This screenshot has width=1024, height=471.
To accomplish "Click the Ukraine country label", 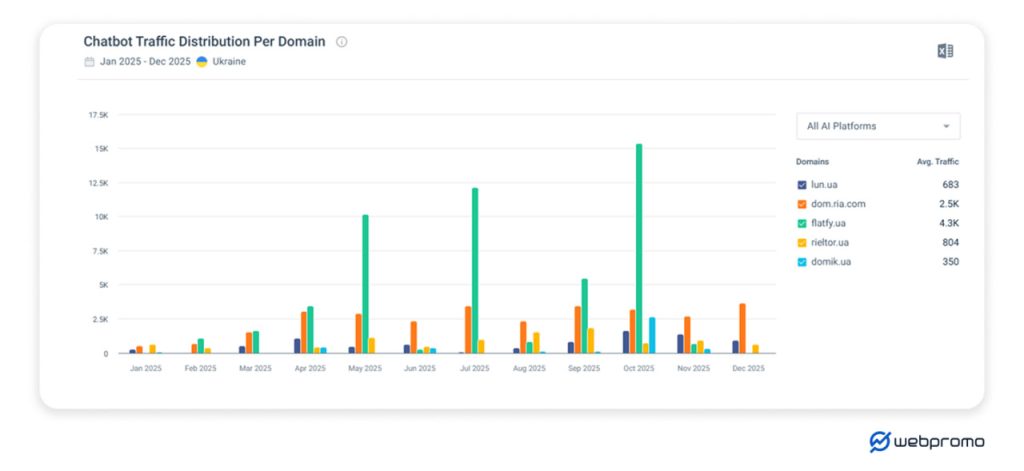I will [229, 62].
